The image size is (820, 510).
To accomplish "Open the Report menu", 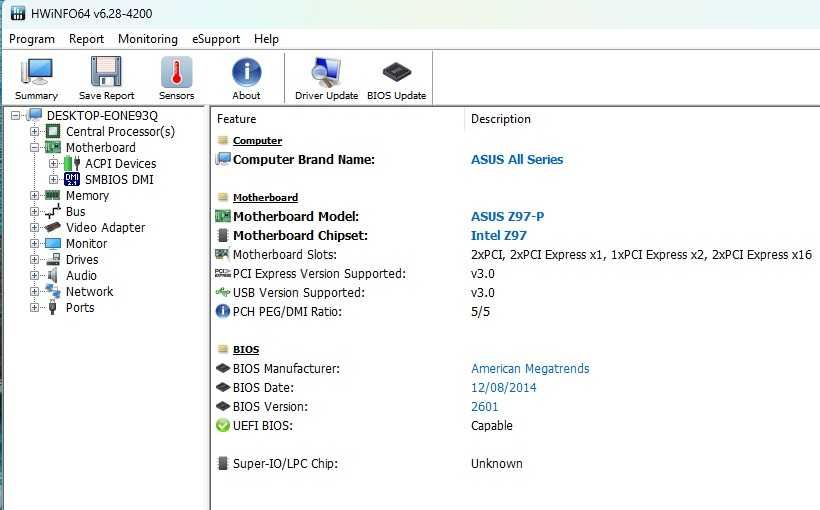I will [86, 39].
